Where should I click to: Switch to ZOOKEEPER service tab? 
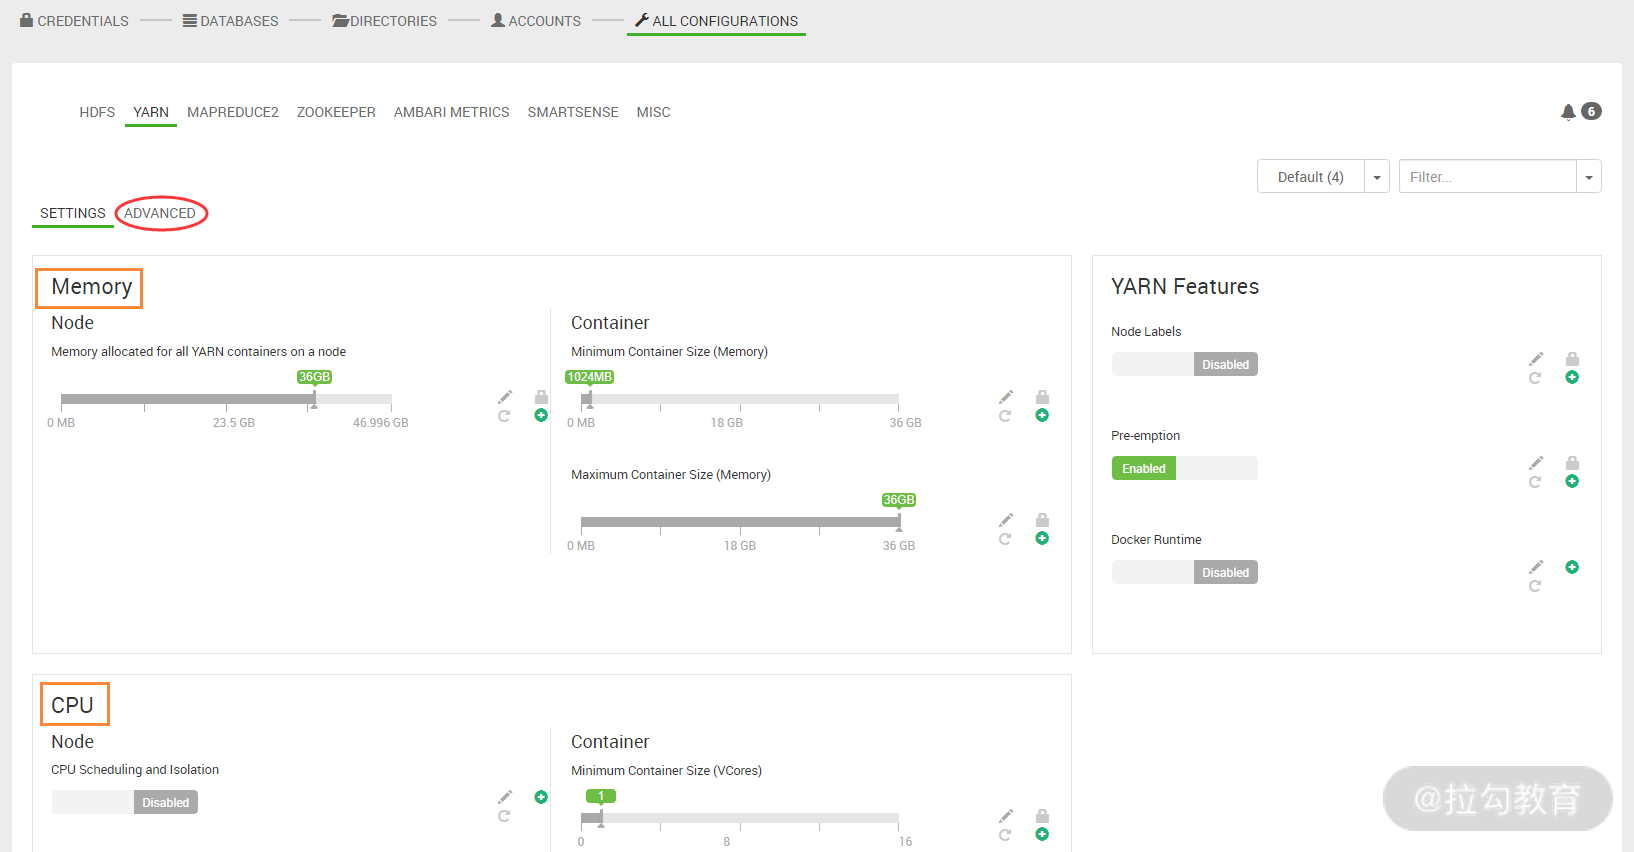(336, 112)
